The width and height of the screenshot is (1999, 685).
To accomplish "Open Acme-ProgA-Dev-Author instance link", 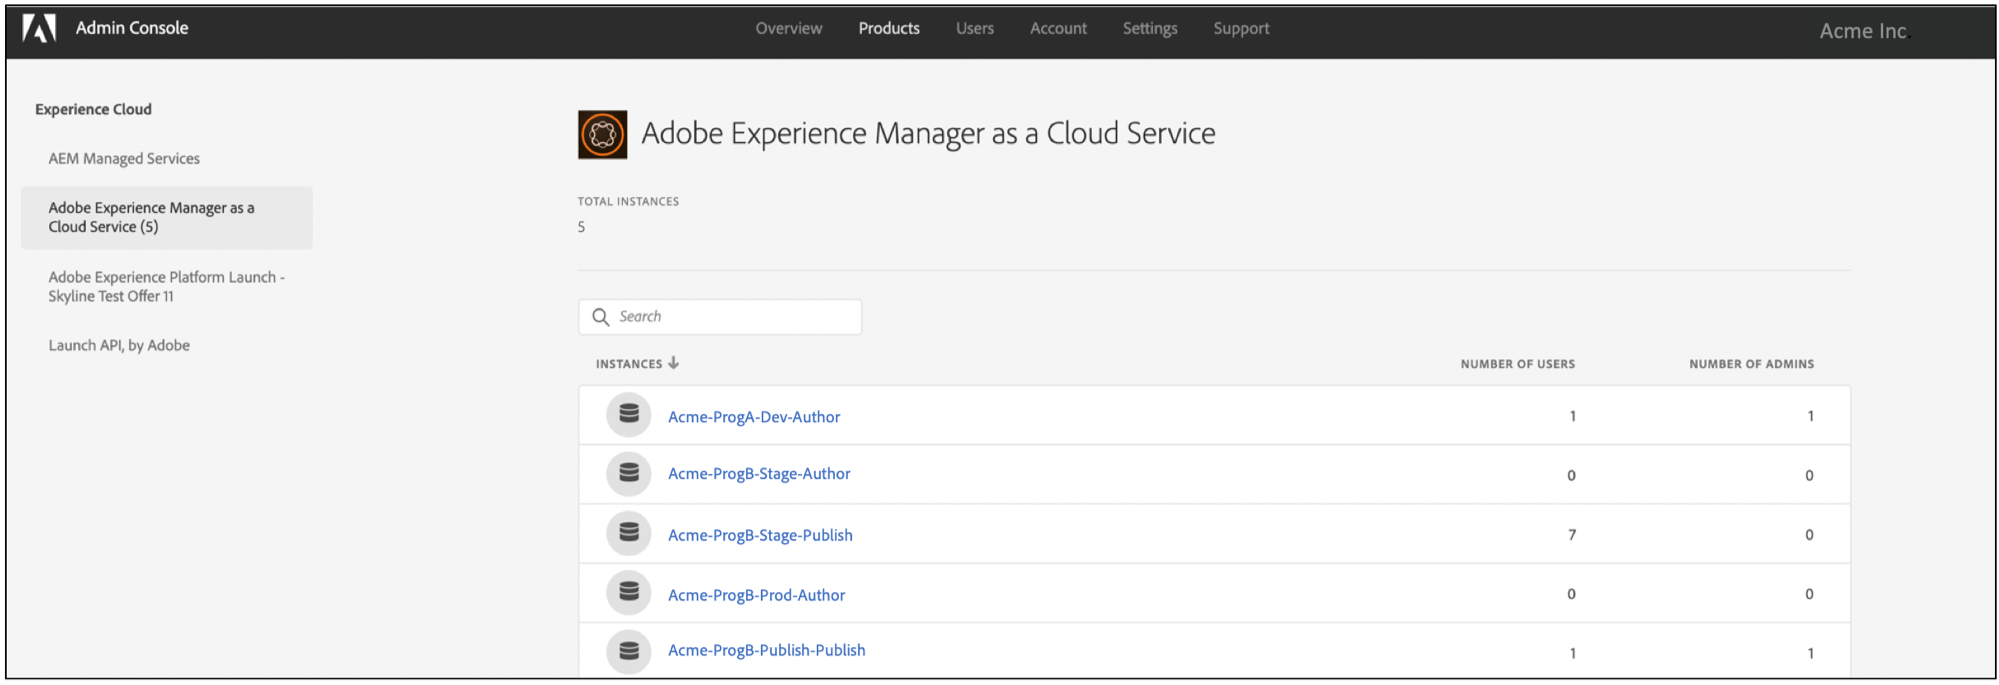I will click(x=754, y=417).
